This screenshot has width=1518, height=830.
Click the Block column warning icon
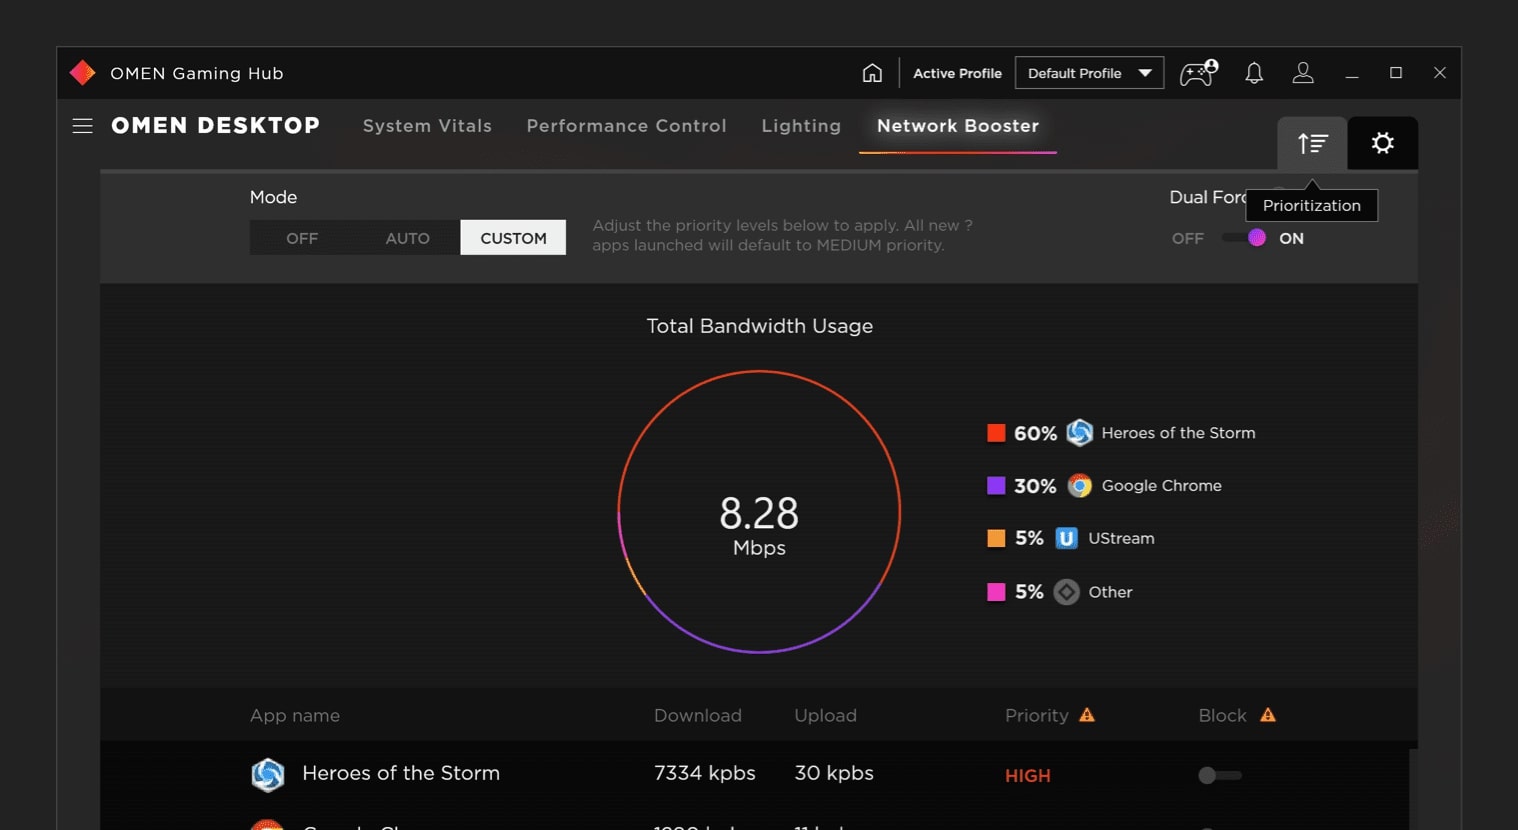click(1268, 715)
